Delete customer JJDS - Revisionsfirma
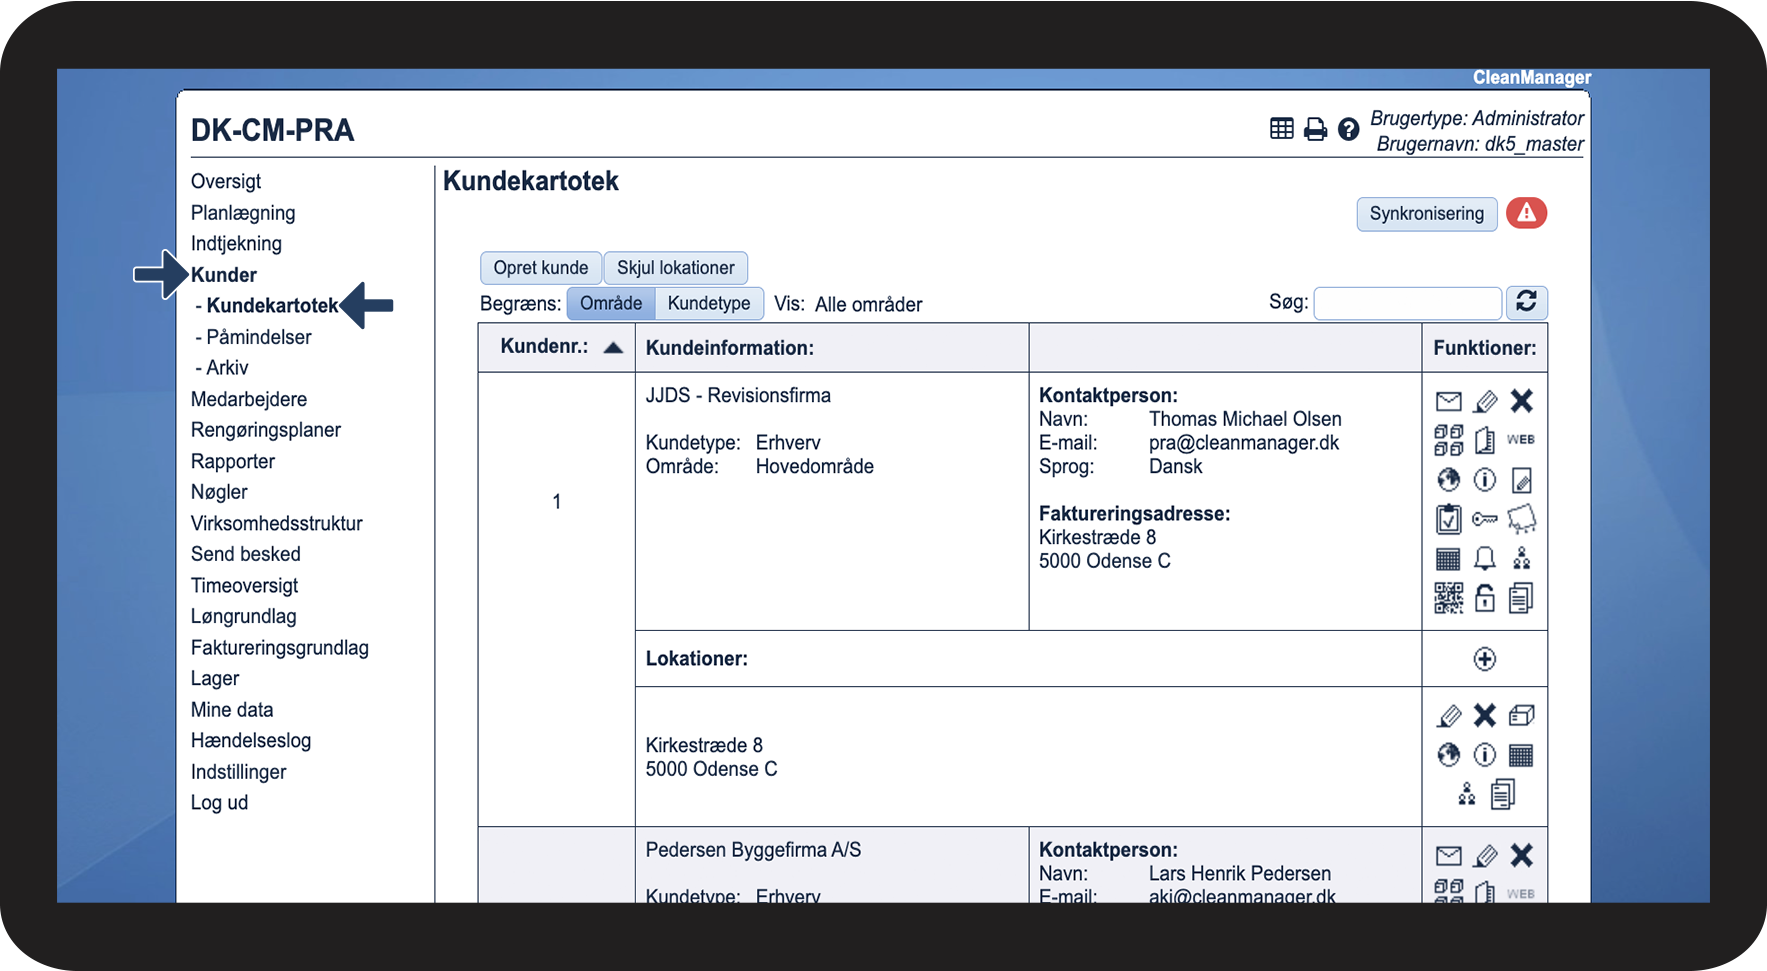The height and width of the screenshot is (971, 1767). pyautogui.click(x=1522, y=401)
